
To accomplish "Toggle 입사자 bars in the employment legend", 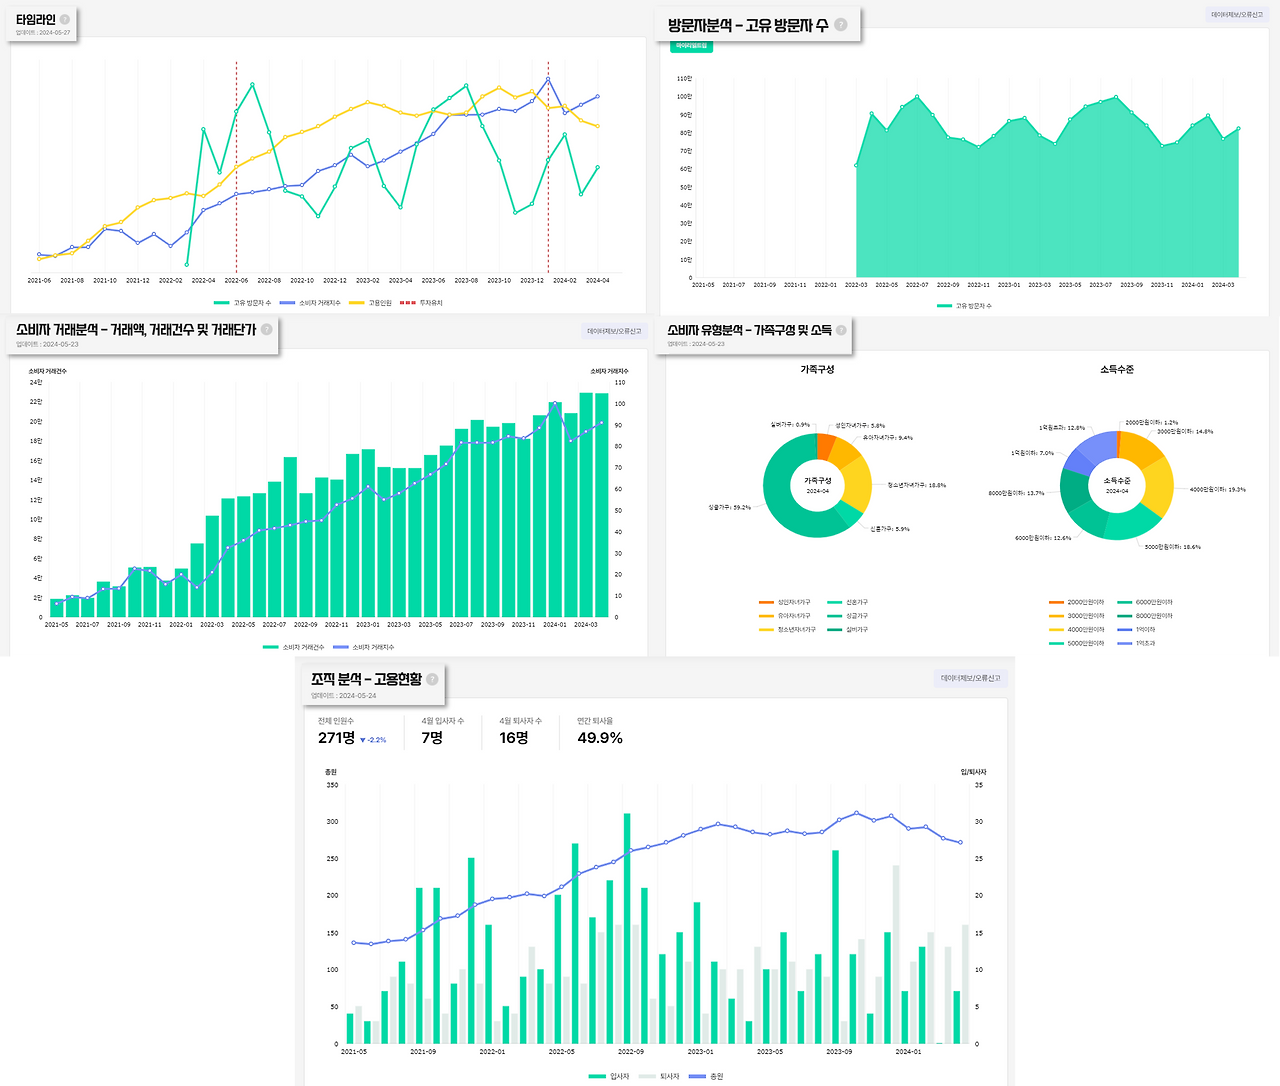I will click(x=609, y=1076).
